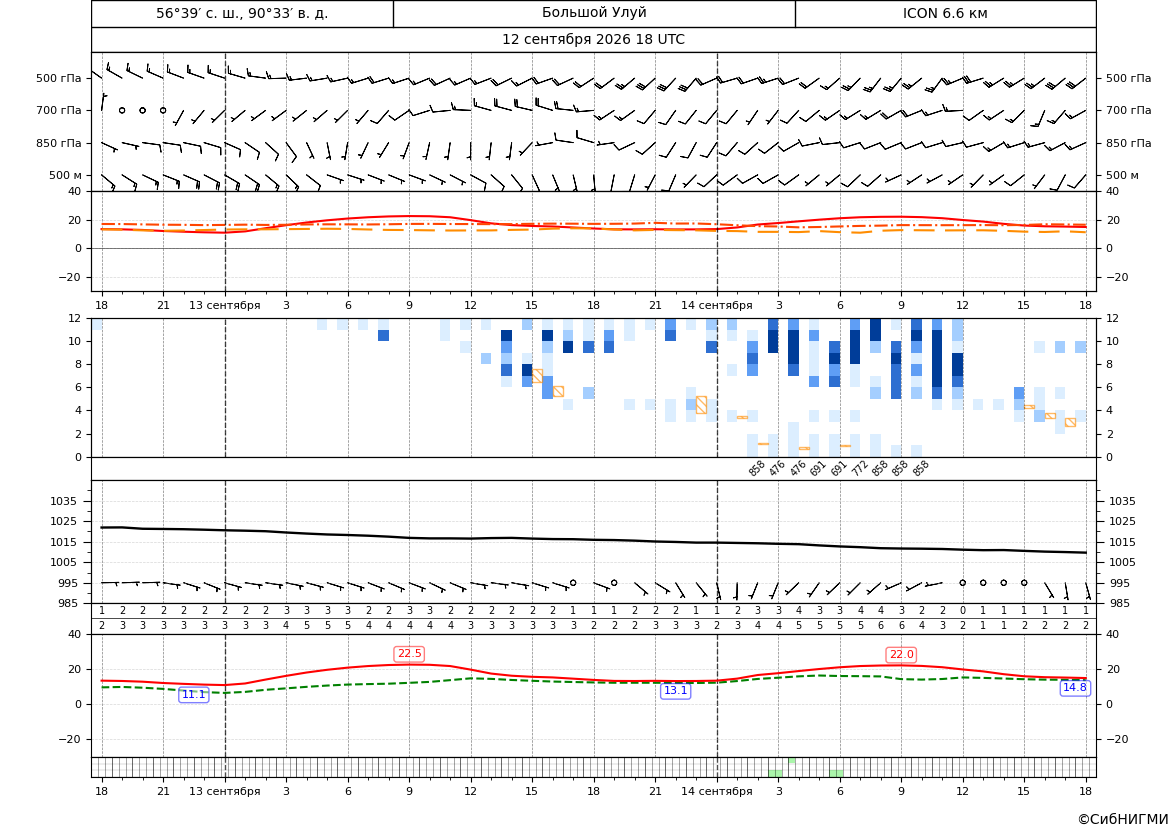This screenshot has height=827, width=1169.
Task: Click the red 22.5 maximum temperature label
Action: (409, 654)
